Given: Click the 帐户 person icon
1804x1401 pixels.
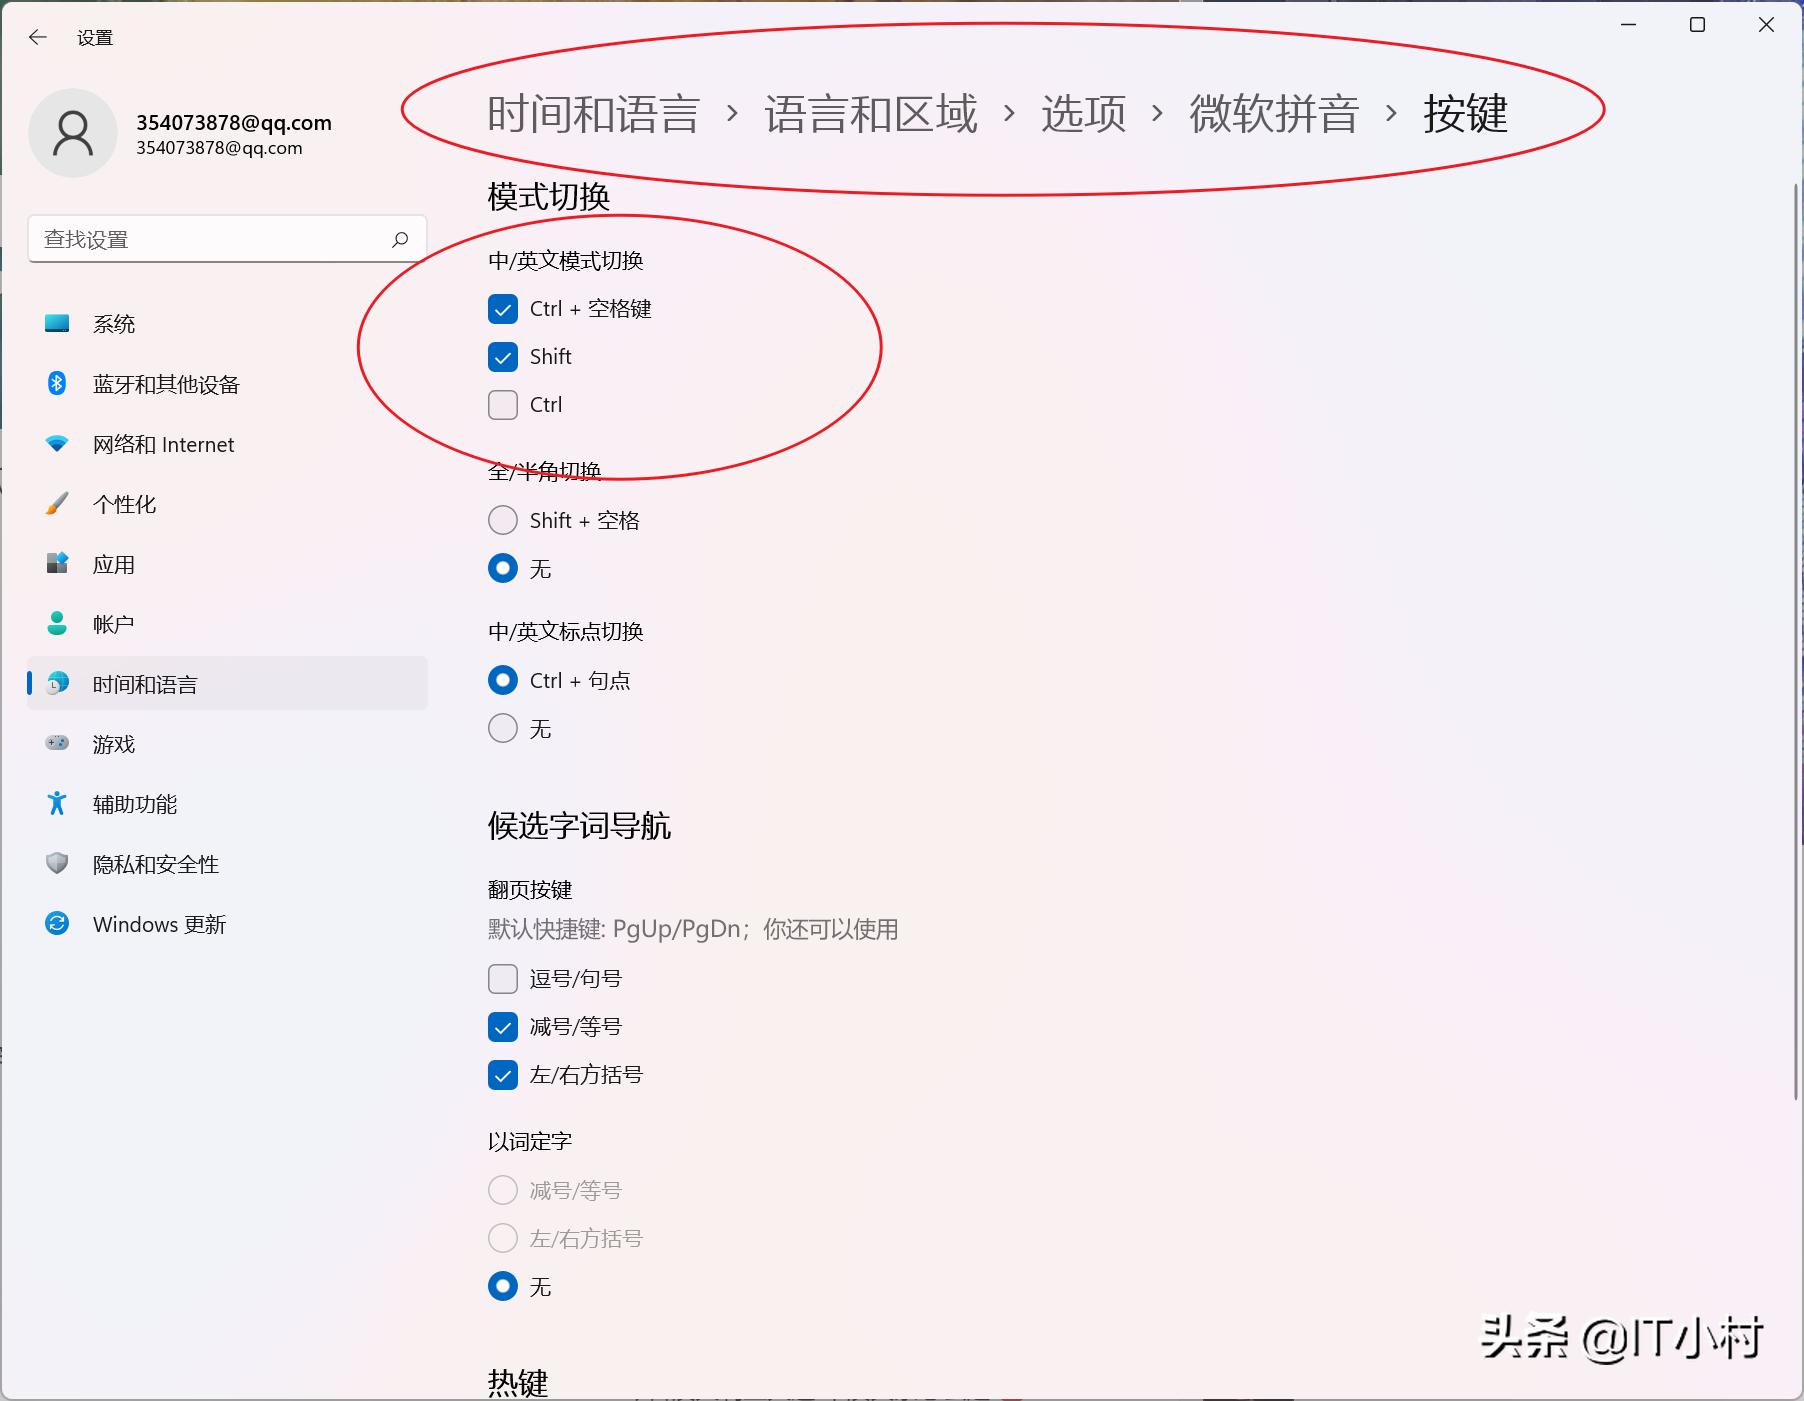Looking at the screenshot, I should tap(57, 624).
